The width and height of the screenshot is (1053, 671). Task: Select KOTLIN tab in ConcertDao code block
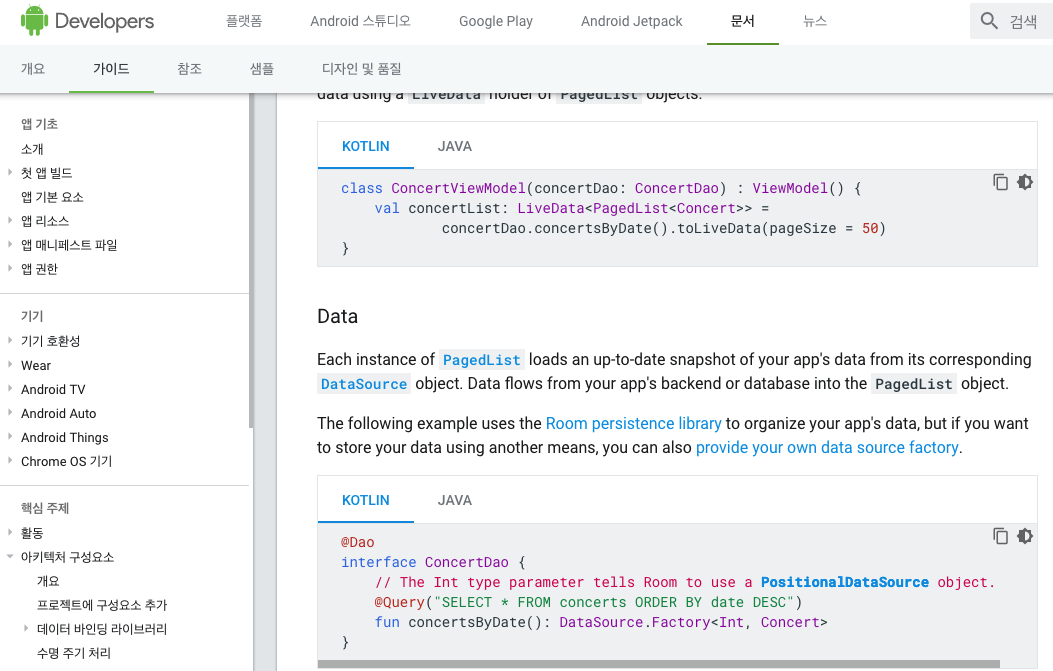[365, 500]
